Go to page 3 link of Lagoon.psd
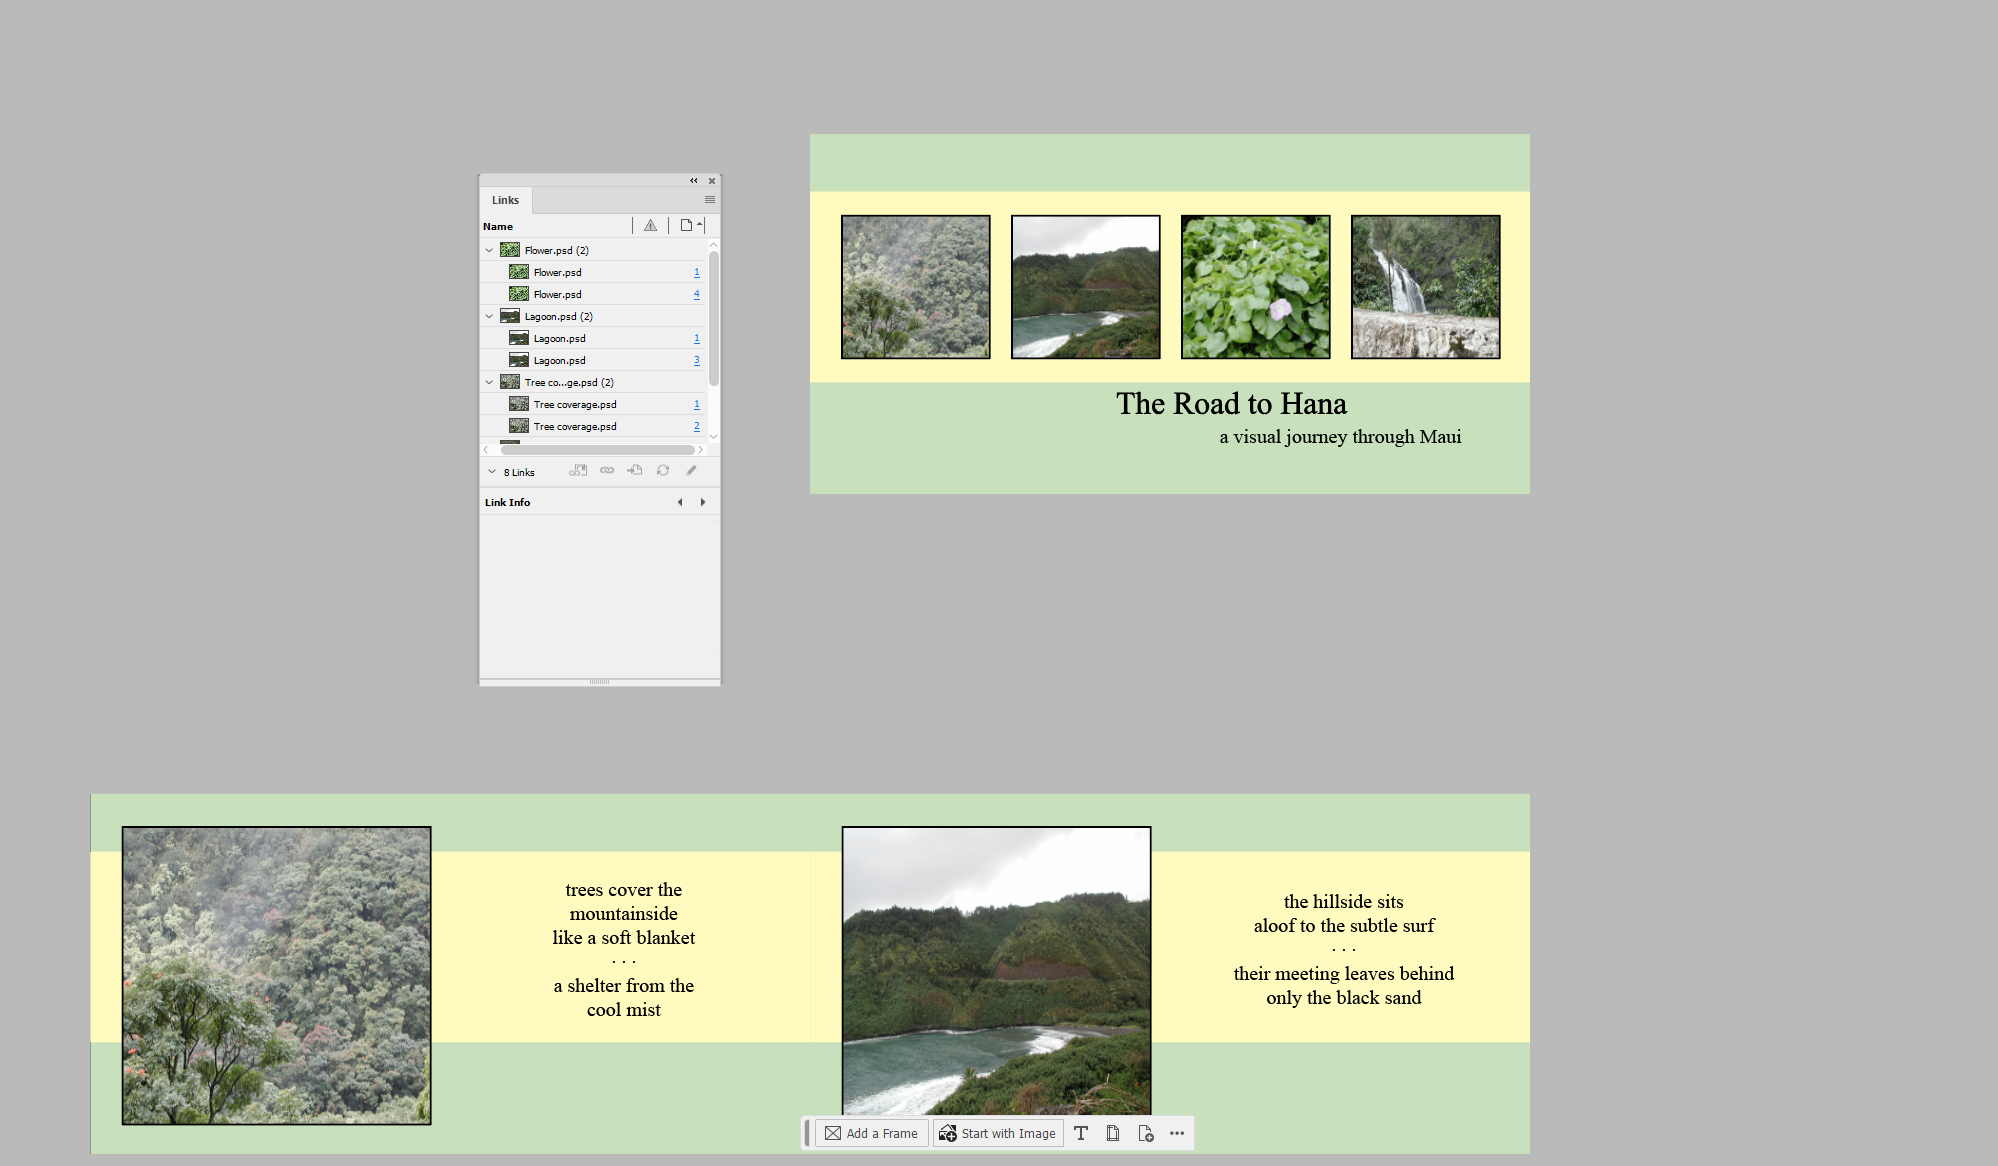This screenshot has width=1998, height=1166. (697, 360)
